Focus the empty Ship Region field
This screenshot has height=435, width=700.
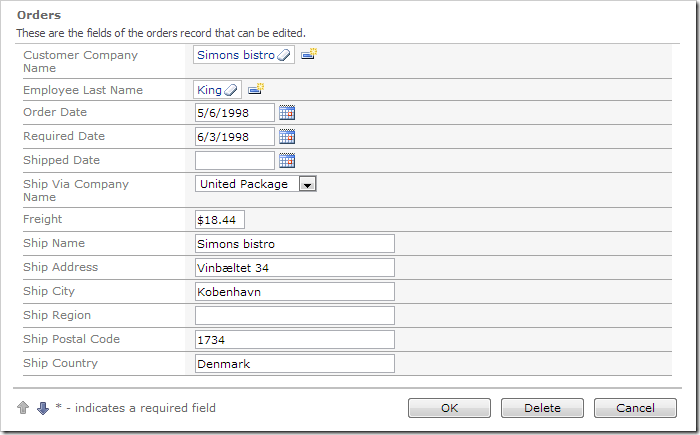click(x=295, y=316)
